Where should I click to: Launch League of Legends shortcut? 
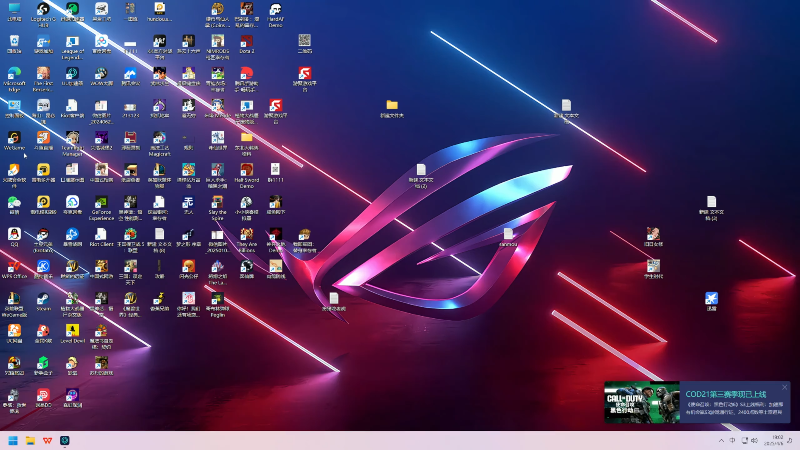pyautogui.click(x=72, y=47)
